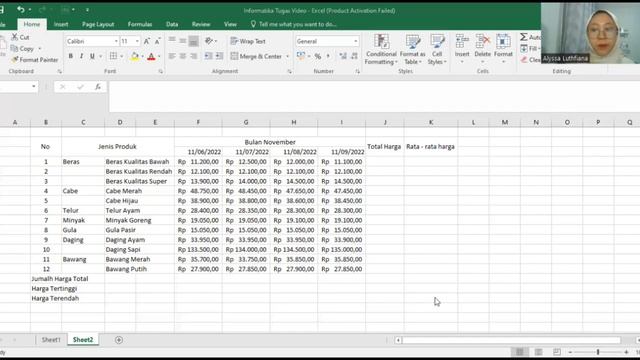Select Normal view icon in status bar
640x360 pixels.
520,352
